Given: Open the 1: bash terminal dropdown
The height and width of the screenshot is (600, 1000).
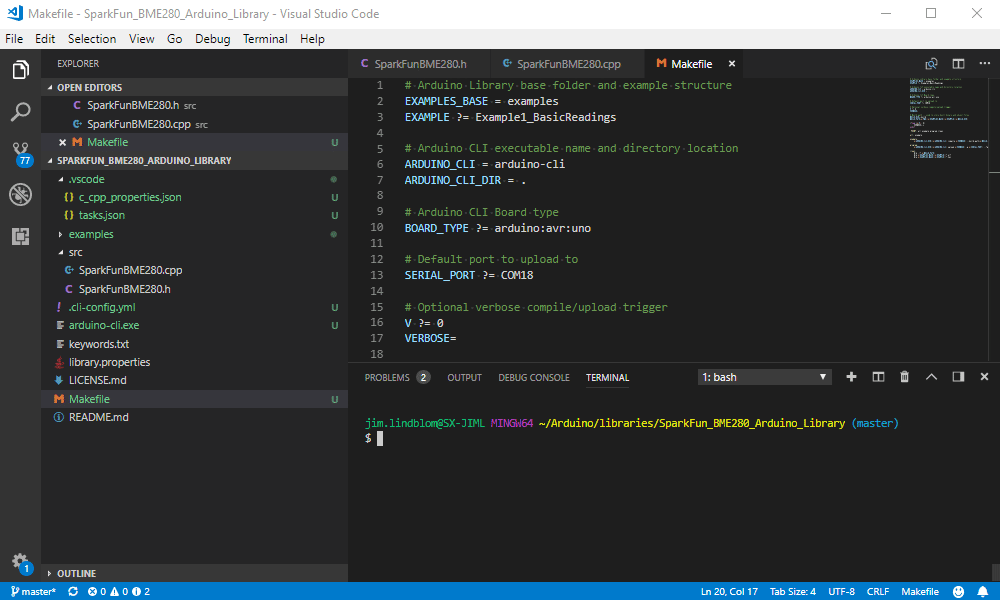Looking at the screenshot, I should (x=764, y=377).
